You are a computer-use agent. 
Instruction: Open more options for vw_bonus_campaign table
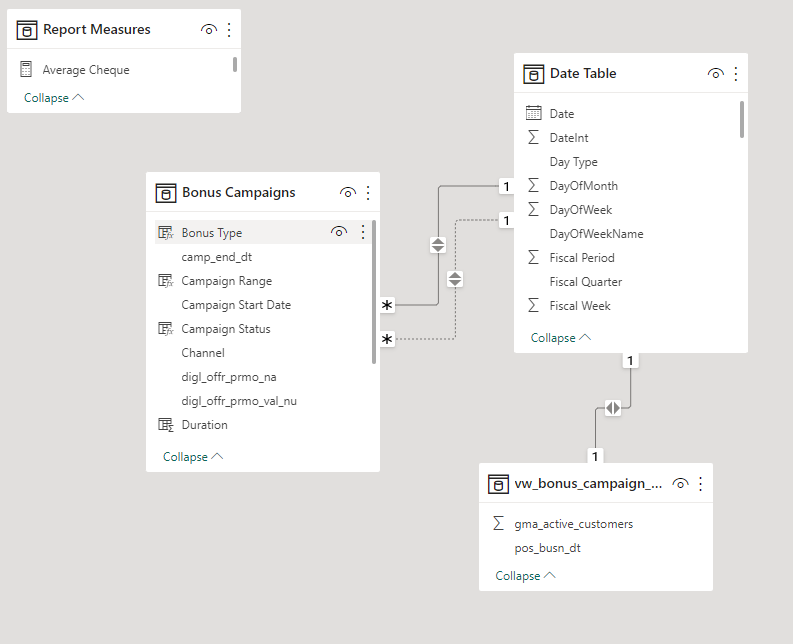(700, 484)
